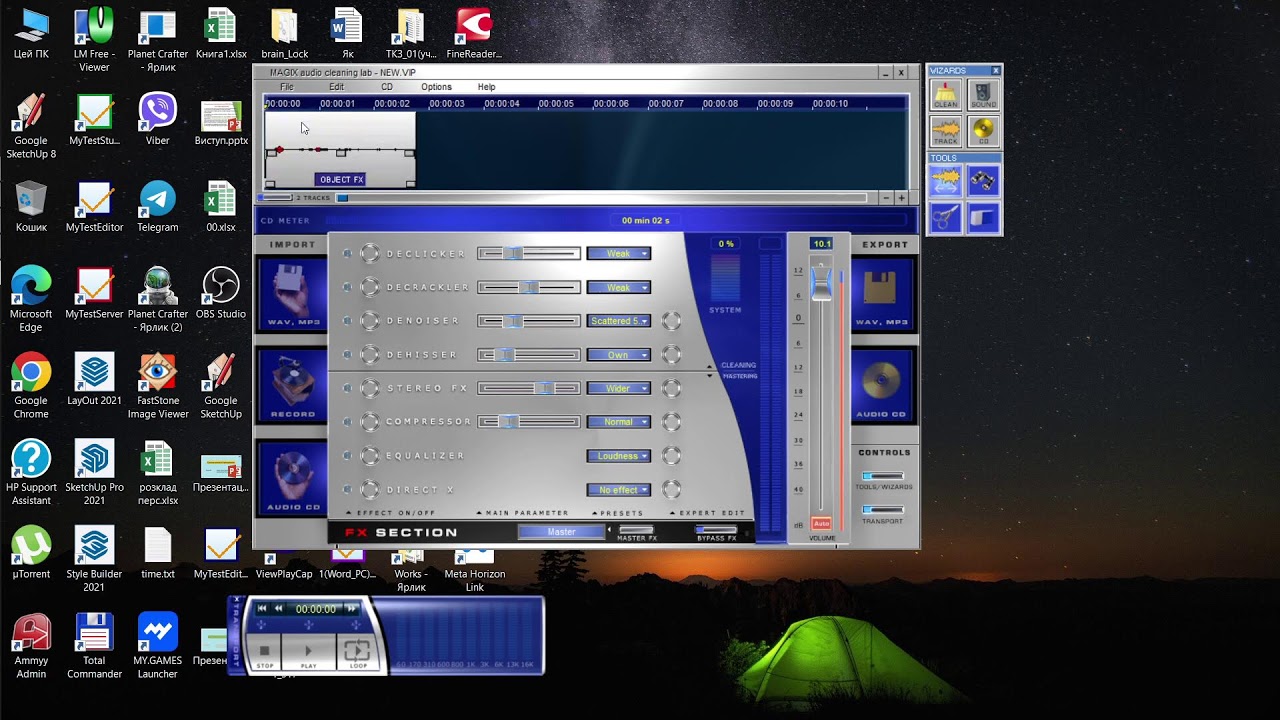Open the Dehisser Own preset dropdown
1280x720 pixels.
(x=619, y=355)
